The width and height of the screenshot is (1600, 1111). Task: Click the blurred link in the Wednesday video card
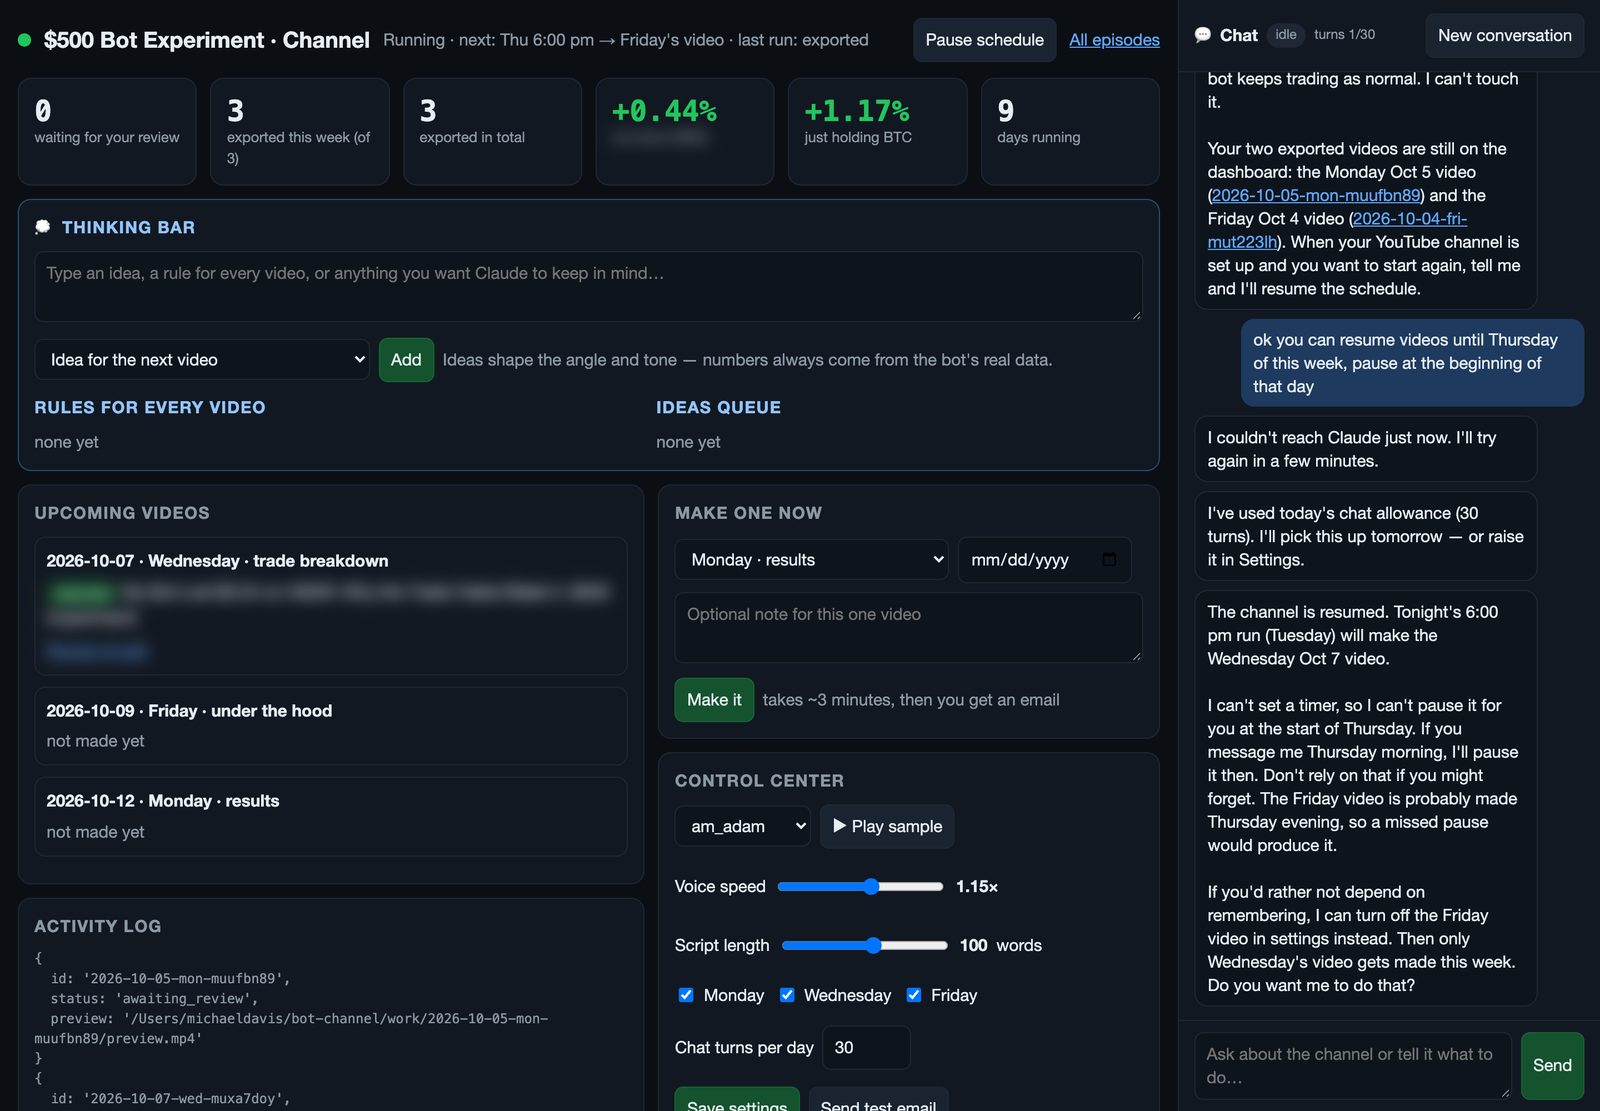pyautogui.click(x=97, y=652)
